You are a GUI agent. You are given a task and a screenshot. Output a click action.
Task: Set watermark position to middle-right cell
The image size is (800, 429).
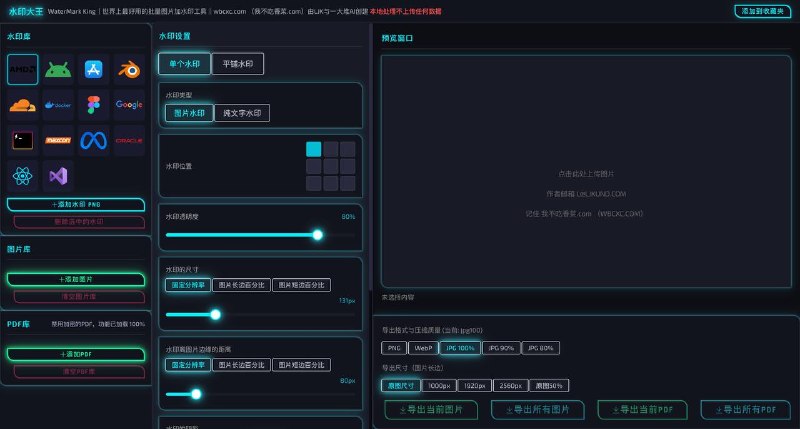[347, 166]
